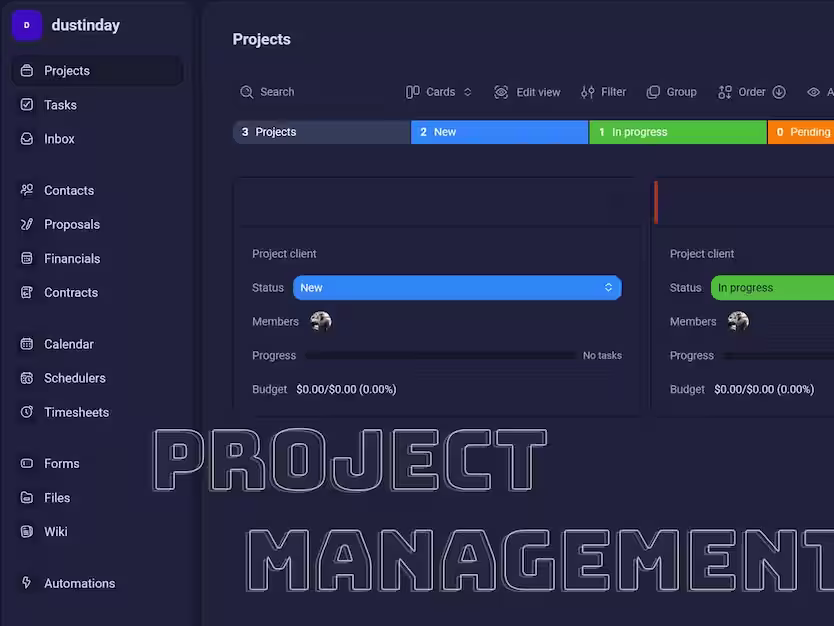Click the Calendar icon in sidebar
The image size is (834, 626).
(x=27, y=344)
